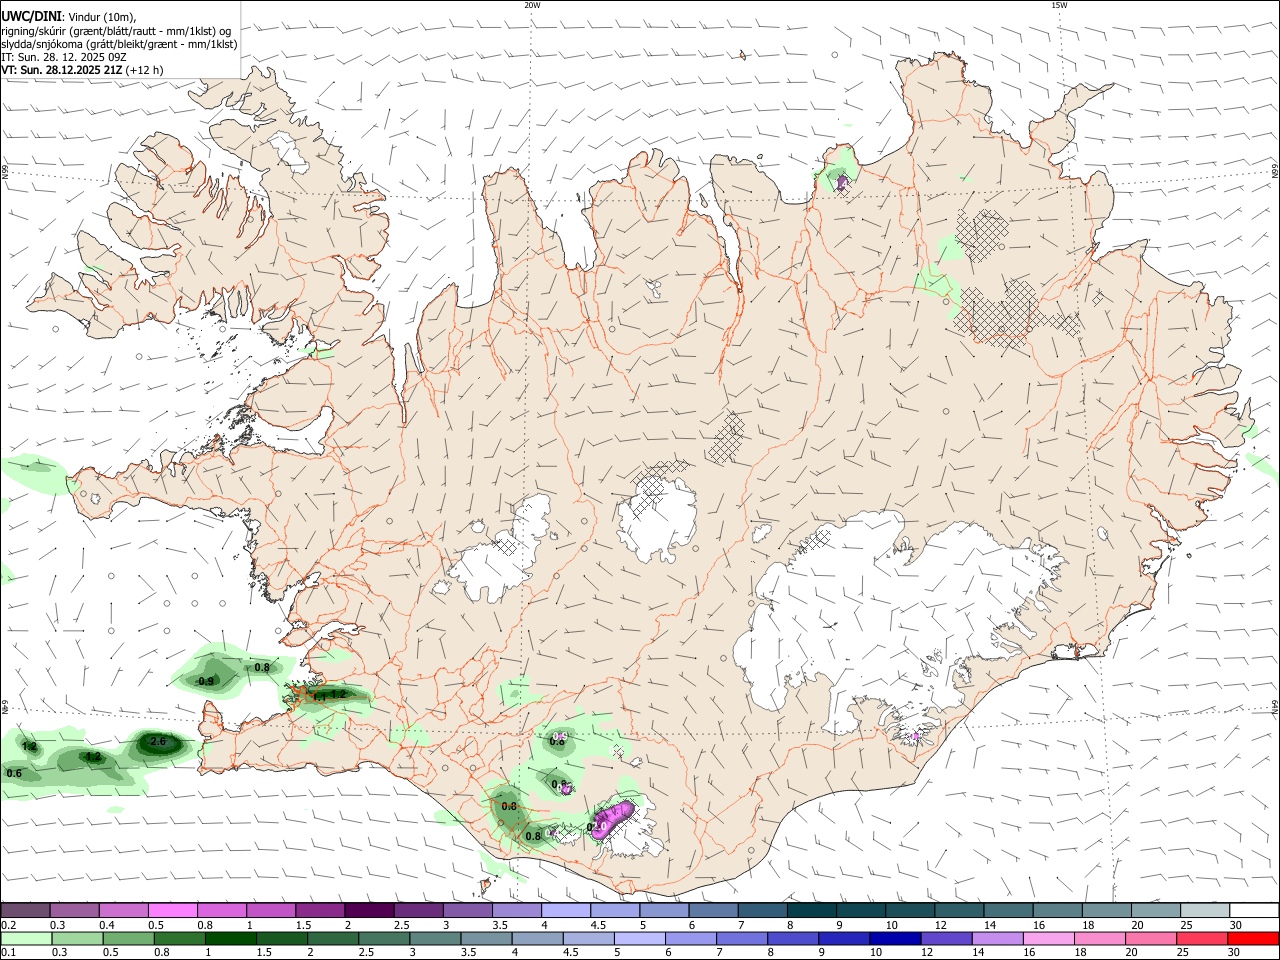
Task: Click the 2.6 precipitation value on the map
Action: (158, 742)
